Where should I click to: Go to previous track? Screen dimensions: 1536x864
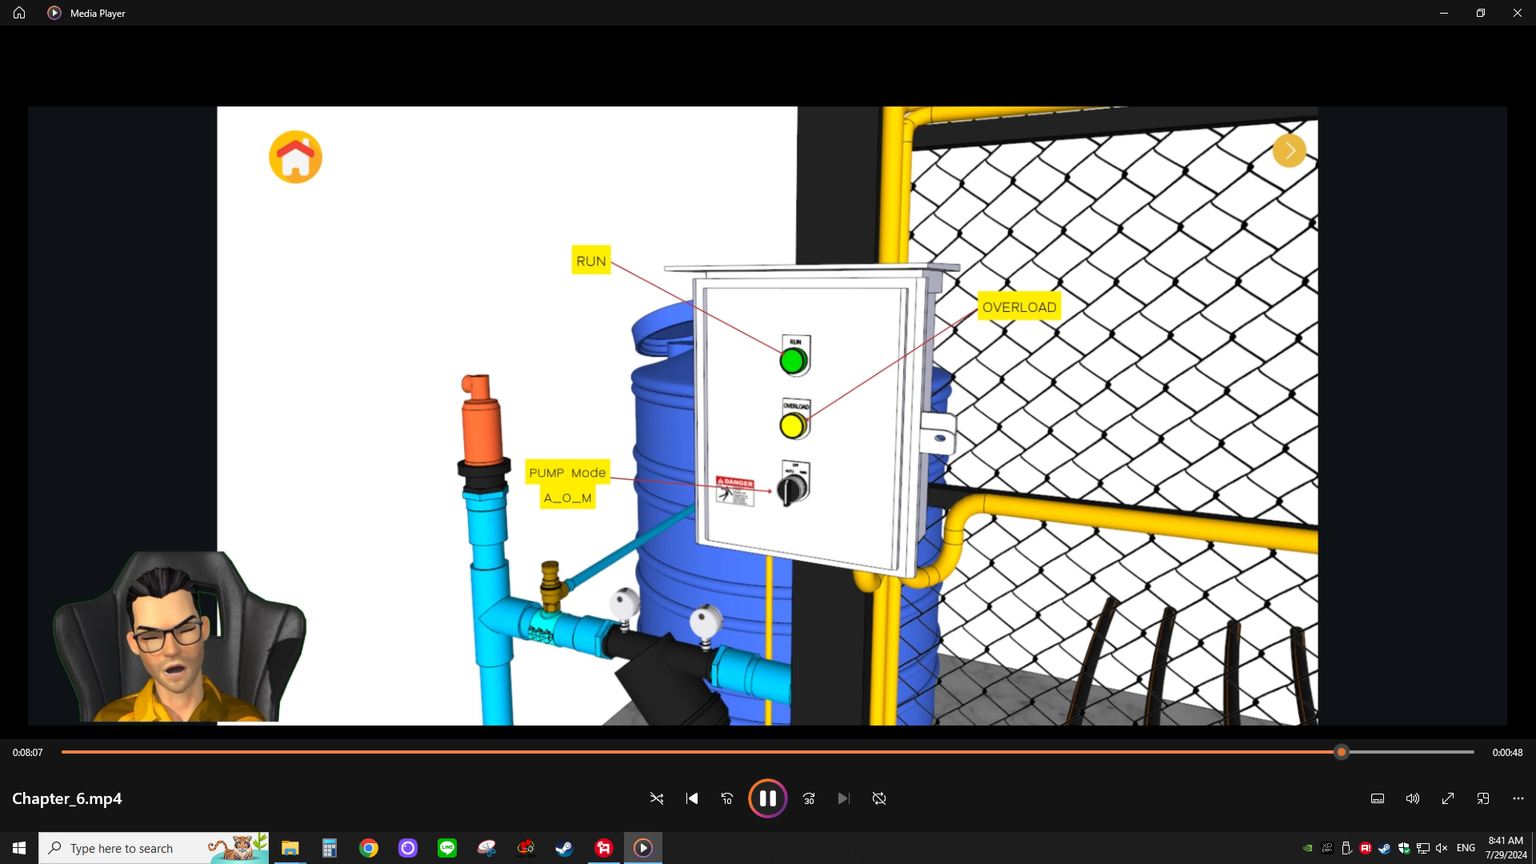click(692, 798)
